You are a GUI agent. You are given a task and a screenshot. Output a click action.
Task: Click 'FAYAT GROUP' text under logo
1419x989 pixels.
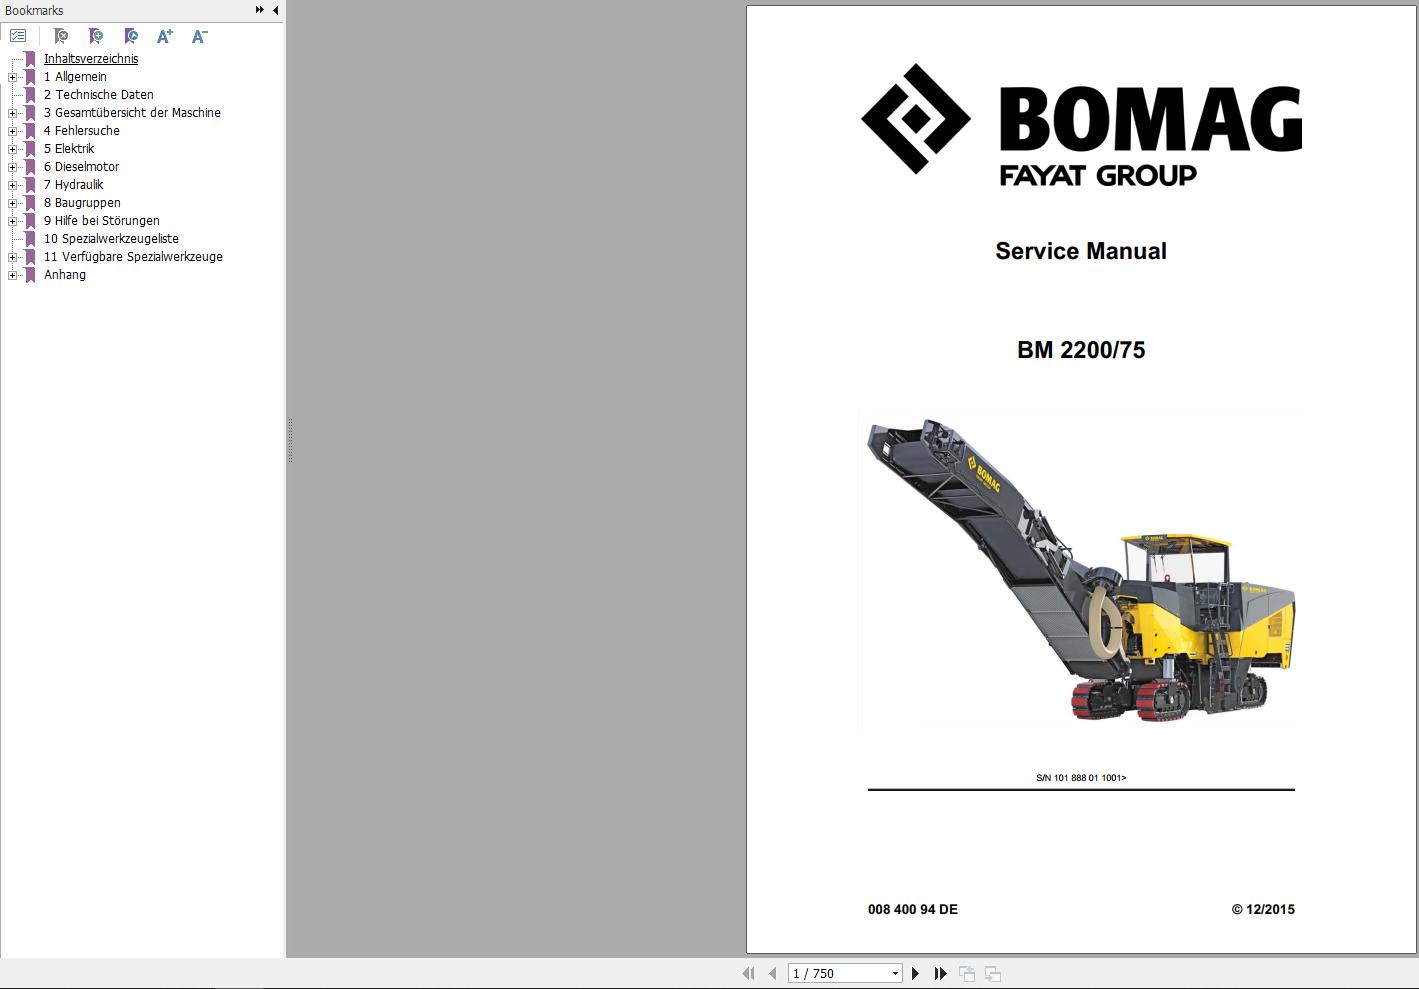(1098, 175)
